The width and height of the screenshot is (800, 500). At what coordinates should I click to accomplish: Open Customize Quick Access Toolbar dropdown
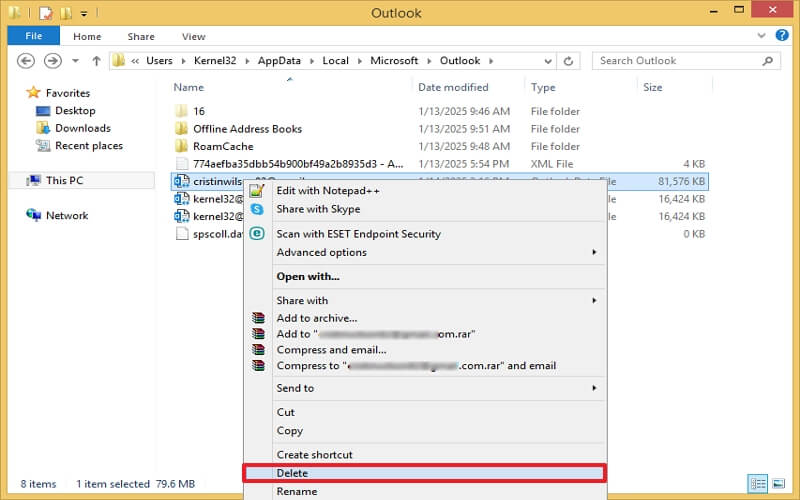[84, 13]
